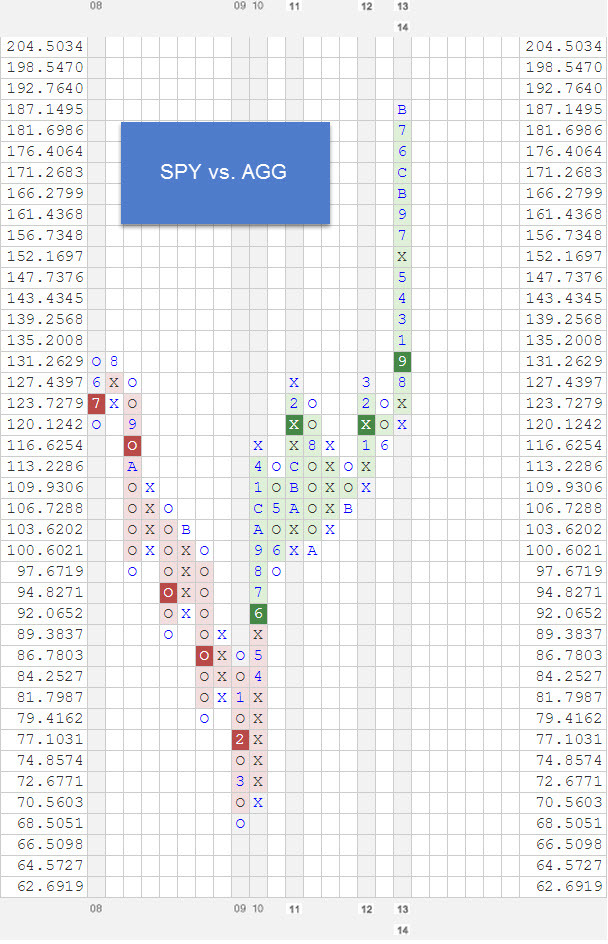Click right-axis price label 100.6021
This screenshot has width=608, height=944.
(564, 550)
